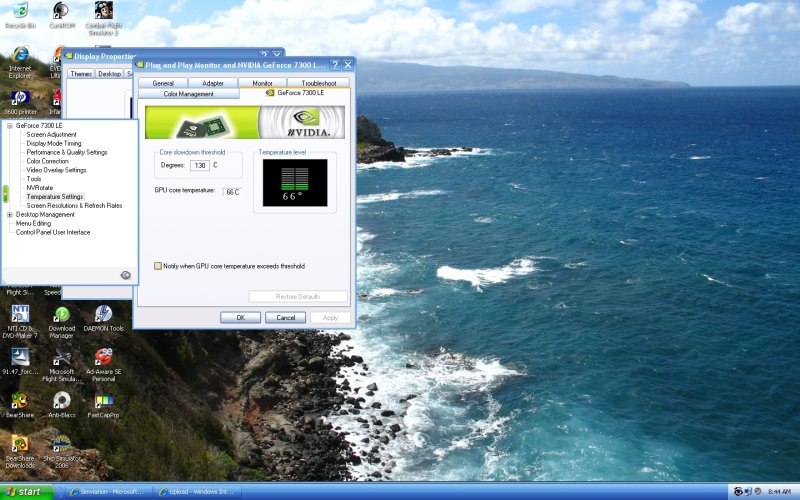Switch to the Adapter tab
Screen dimensions: 800x500
(213, 83)
